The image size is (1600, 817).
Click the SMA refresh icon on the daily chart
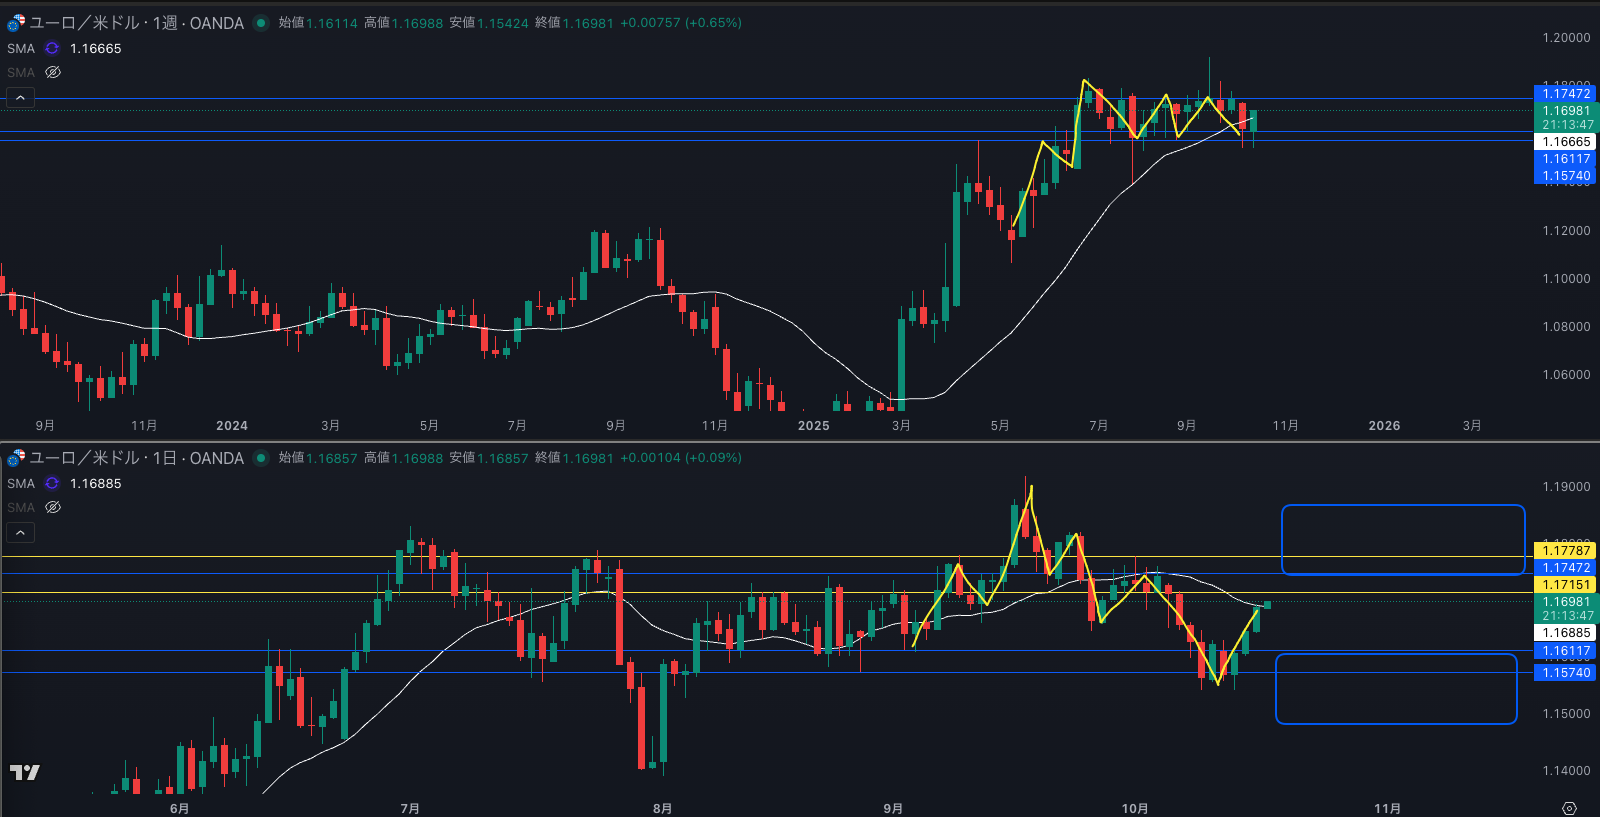point(52,483)
